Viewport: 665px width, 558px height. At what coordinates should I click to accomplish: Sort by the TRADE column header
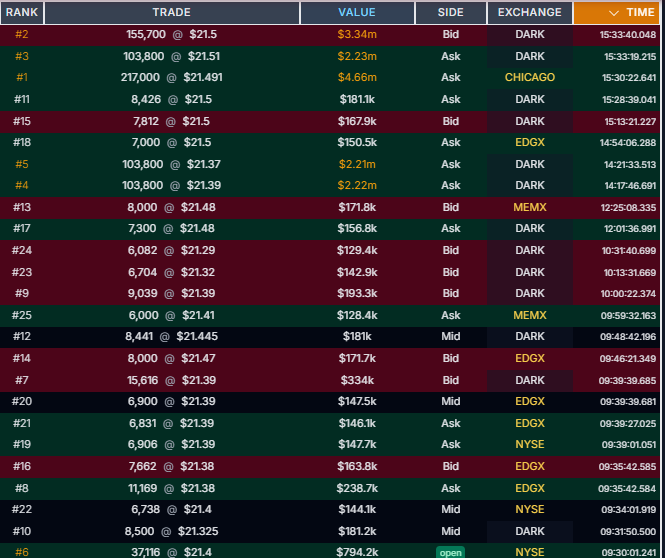(172, 13)
